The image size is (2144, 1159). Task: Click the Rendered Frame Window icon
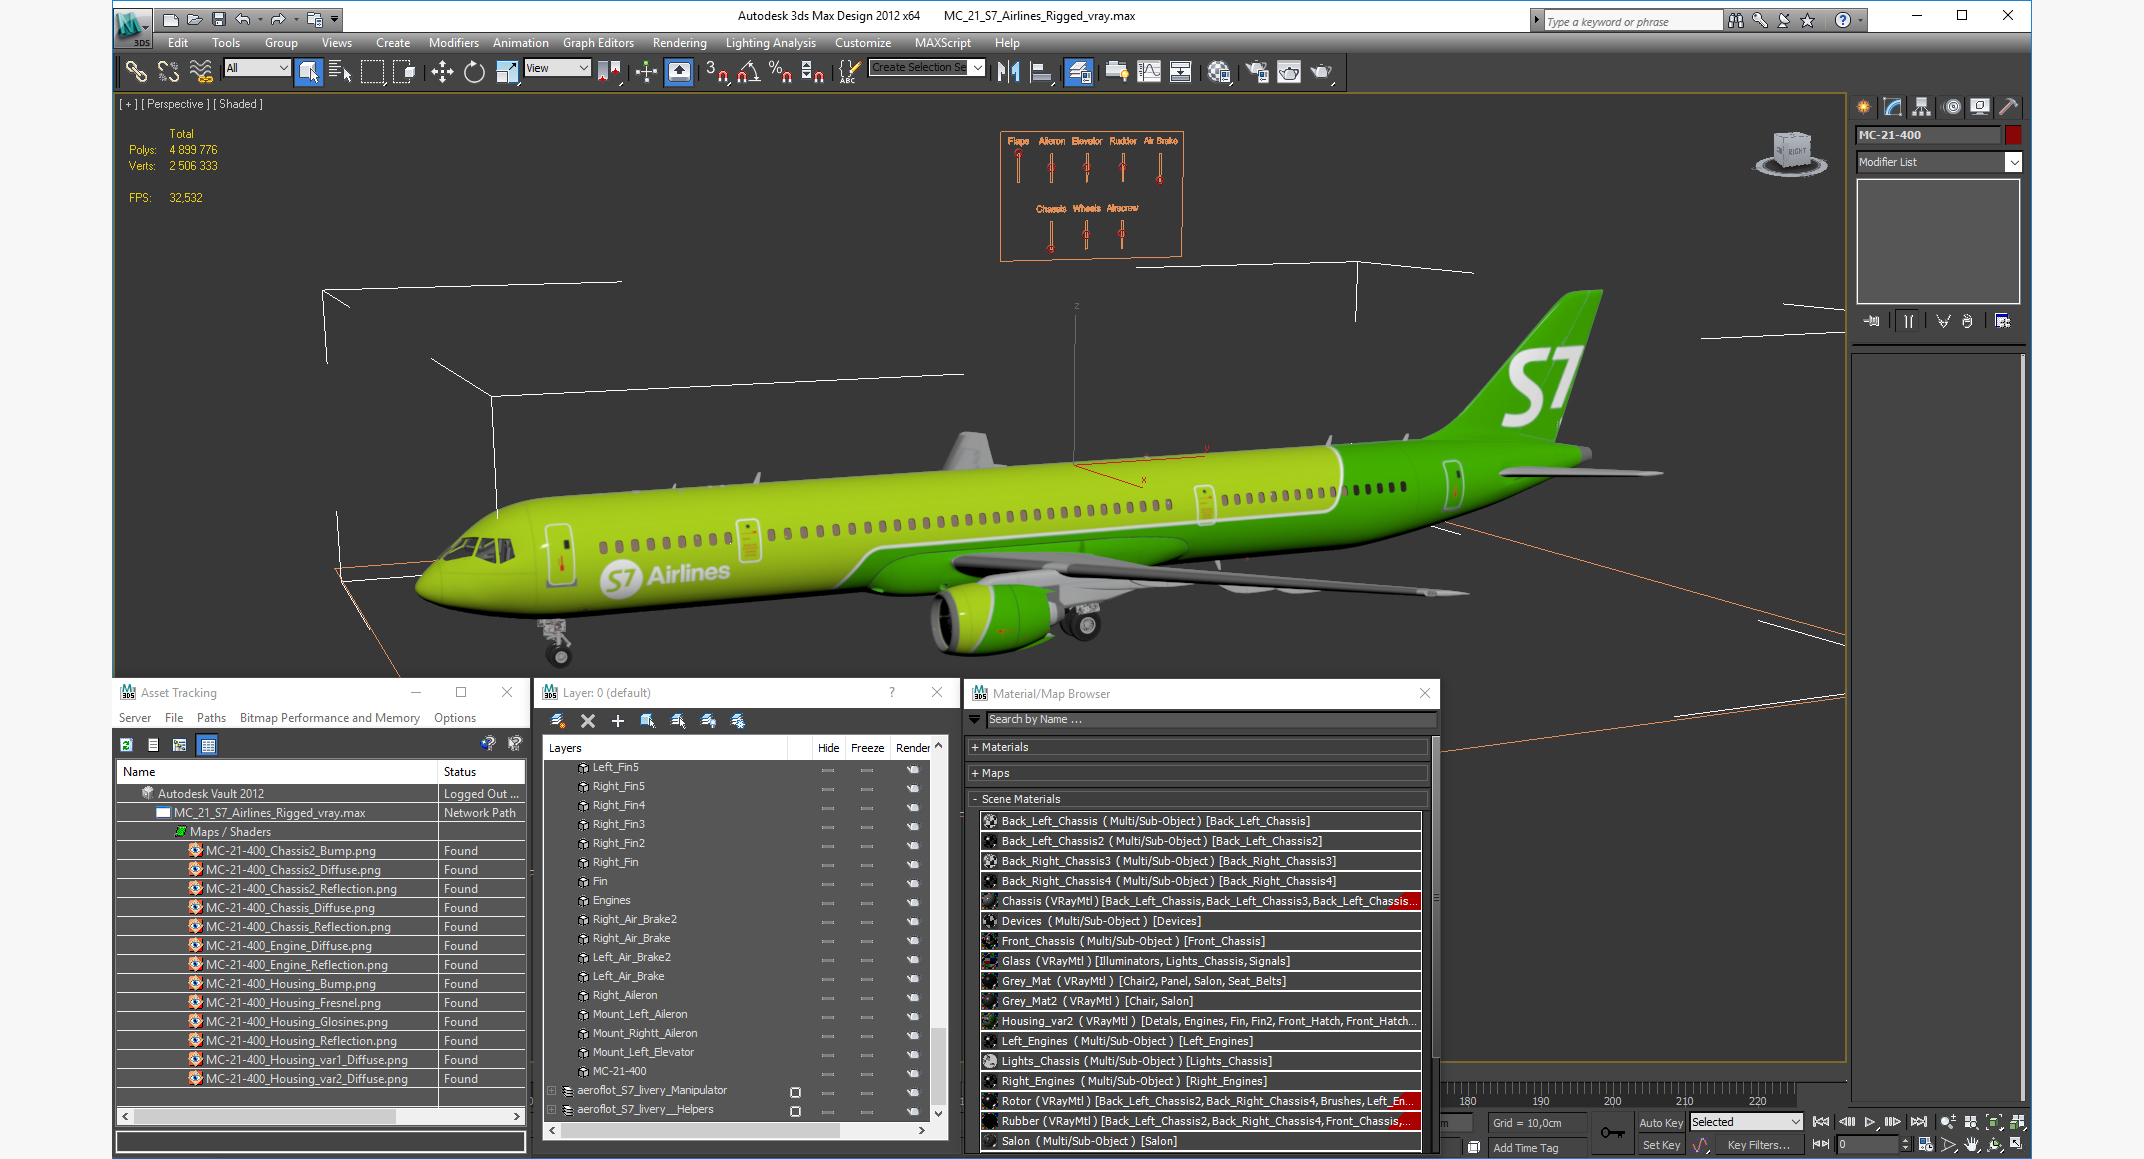click(1289, 71)
